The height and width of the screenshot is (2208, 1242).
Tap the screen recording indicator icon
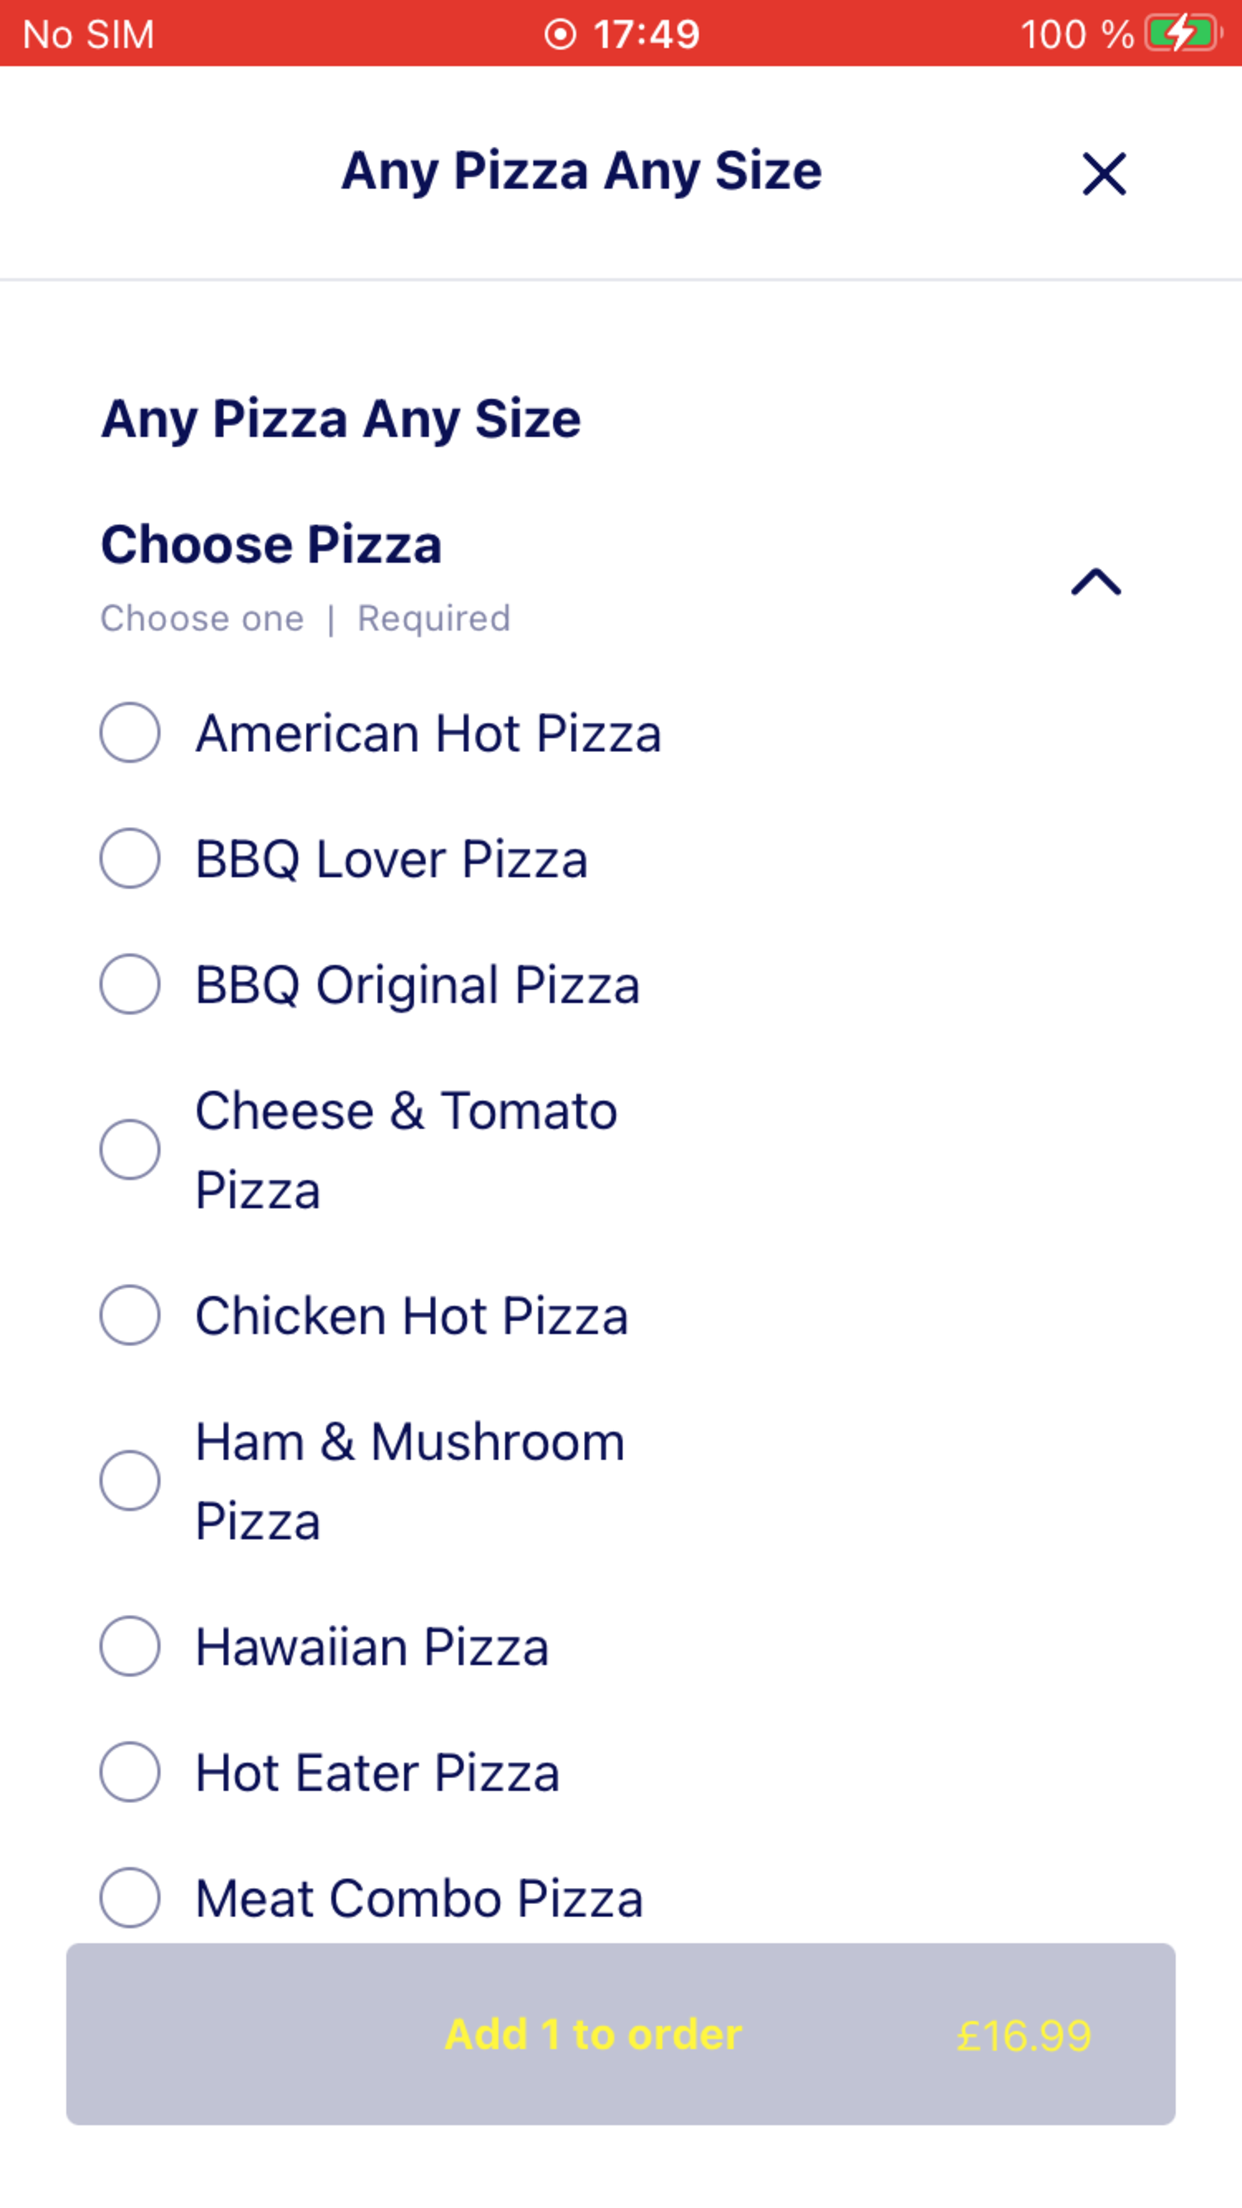(x=560, y=34)
